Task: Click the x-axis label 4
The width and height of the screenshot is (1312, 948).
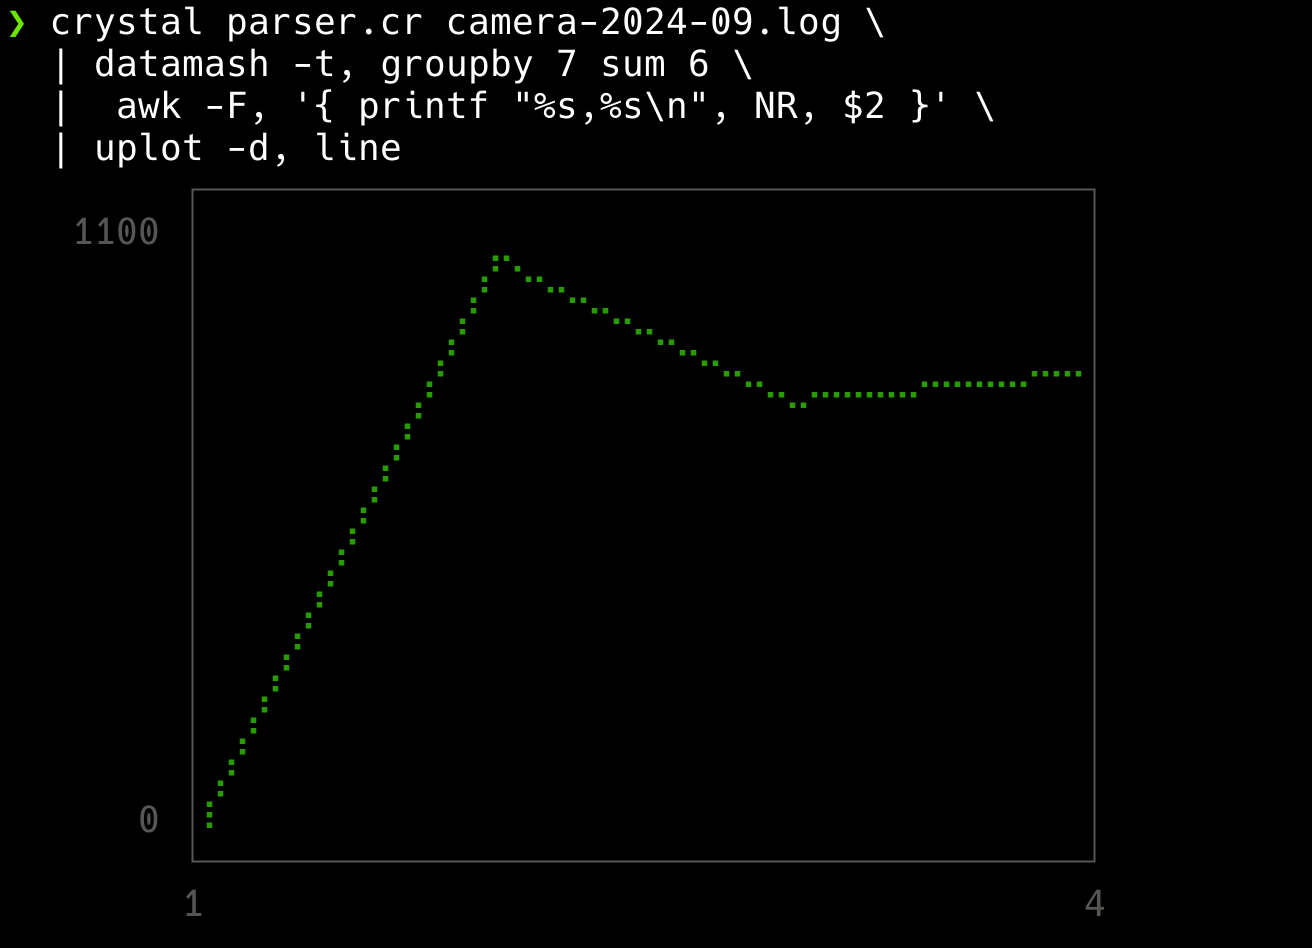Action: pos(1094,904)
